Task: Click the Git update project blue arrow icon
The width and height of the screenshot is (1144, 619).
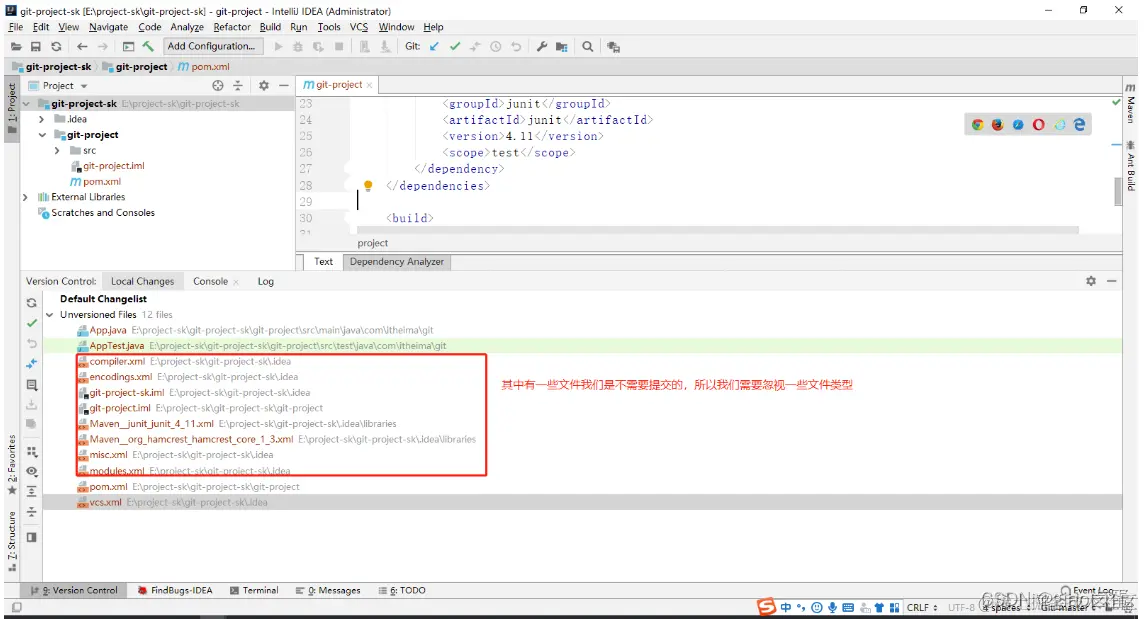Action: pos(434,47)
